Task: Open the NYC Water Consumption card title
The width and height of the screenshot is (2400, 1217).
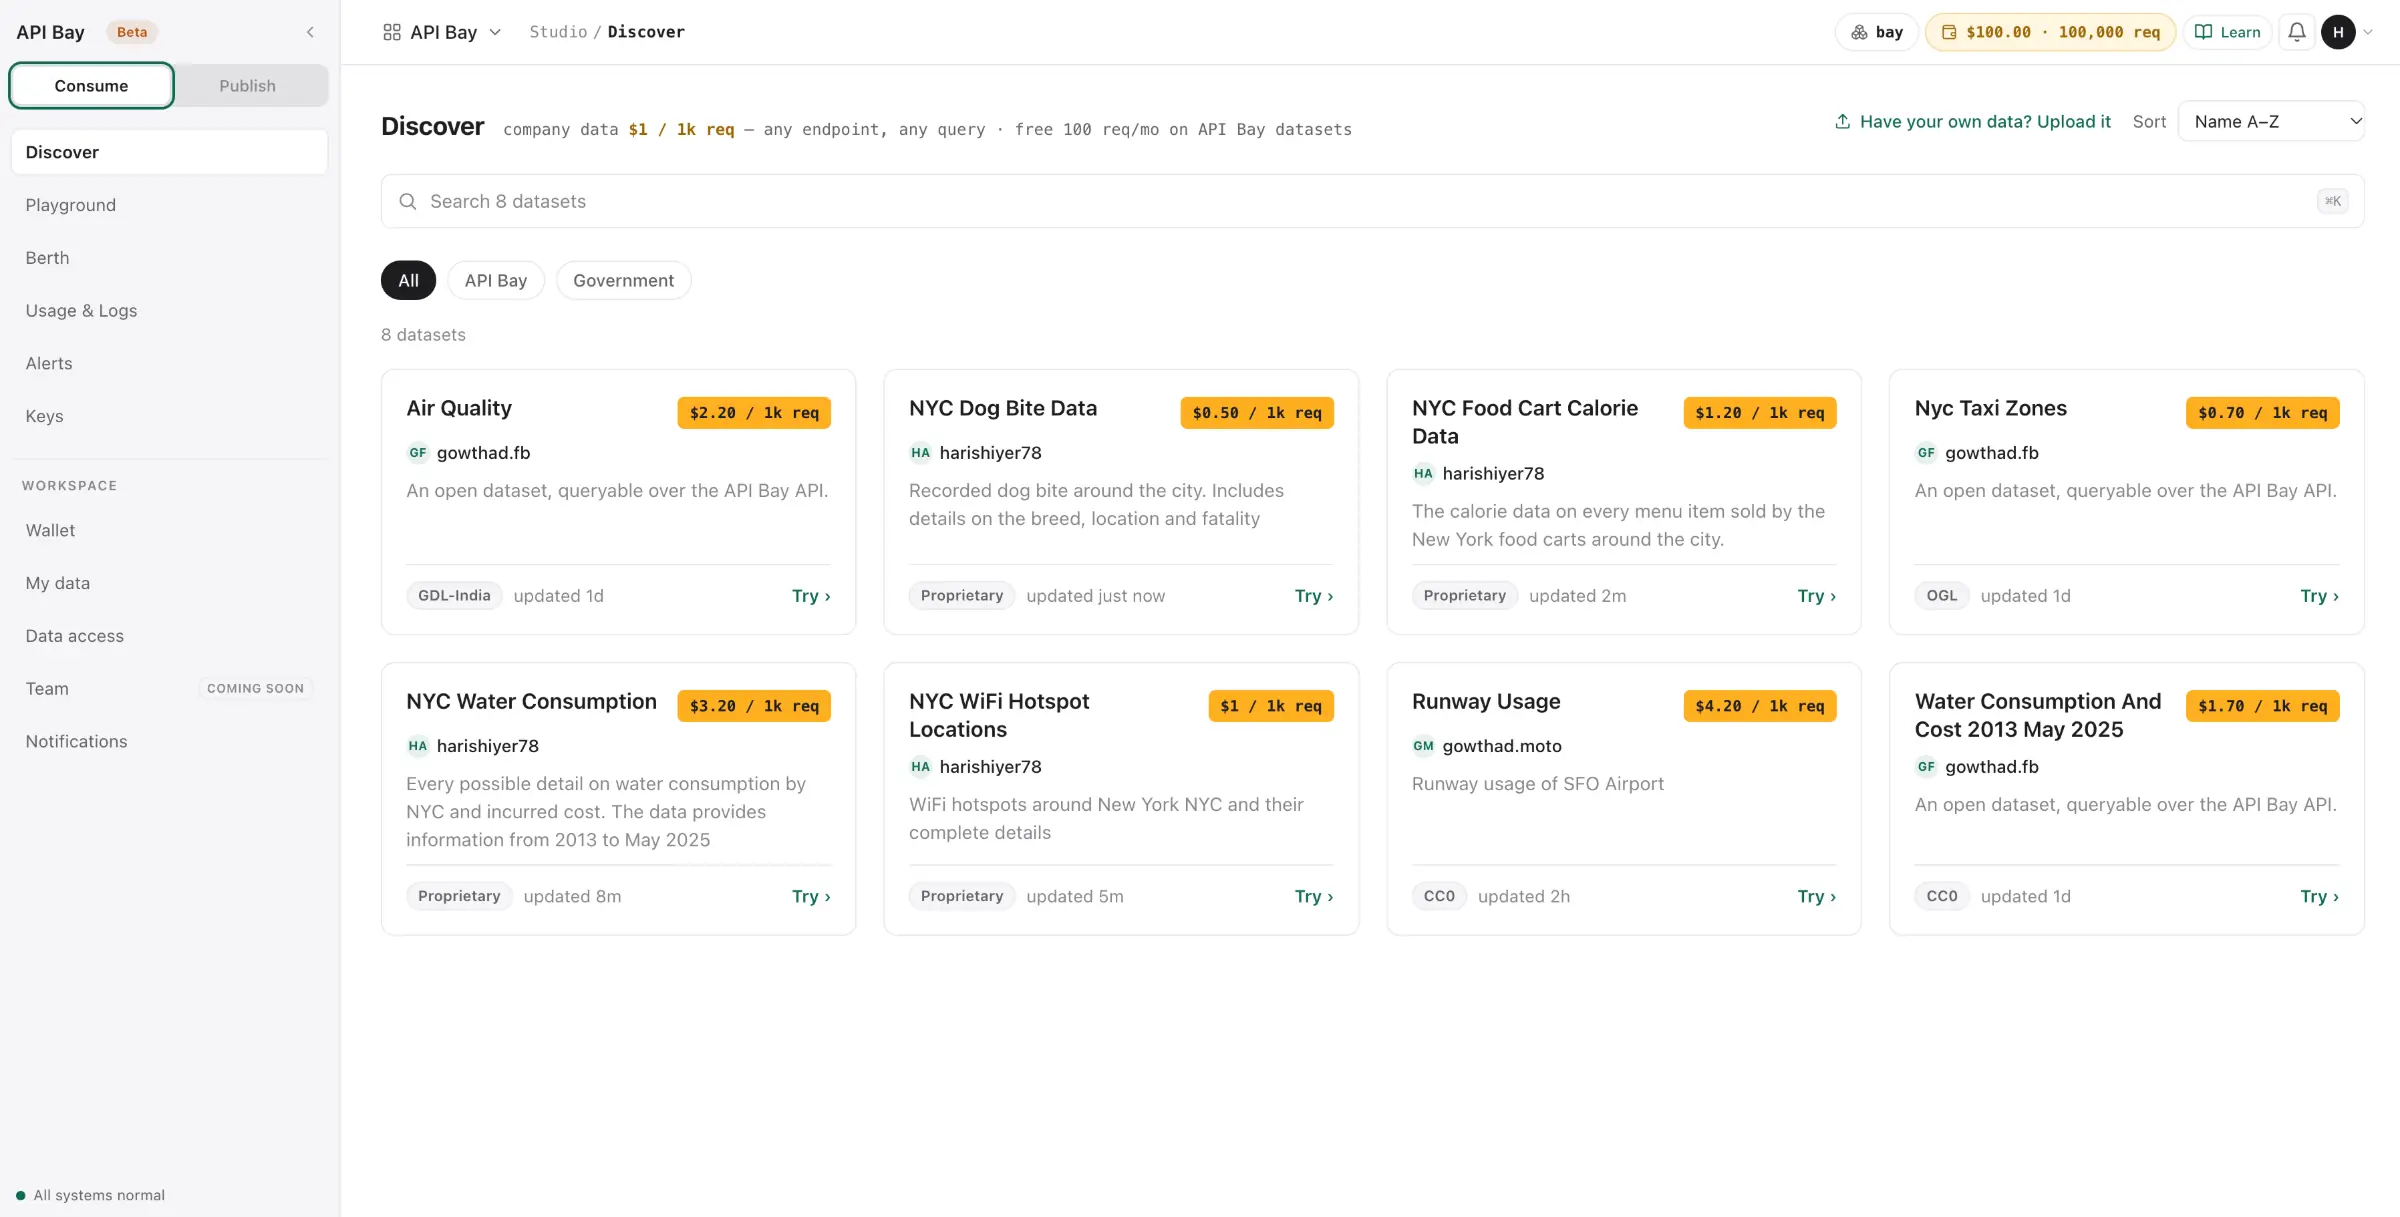Action: pos(531,702)
